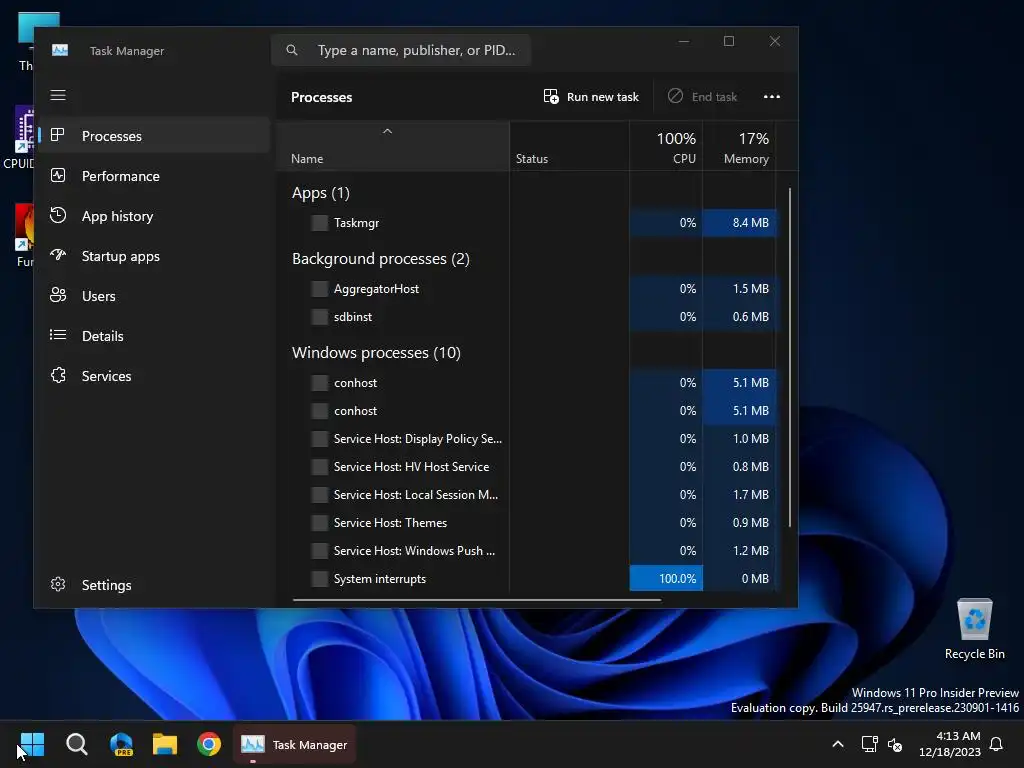The height and width of the screenshot is (768, 1024).
Task: Switch to the Processes page
Action: (155, 135)
